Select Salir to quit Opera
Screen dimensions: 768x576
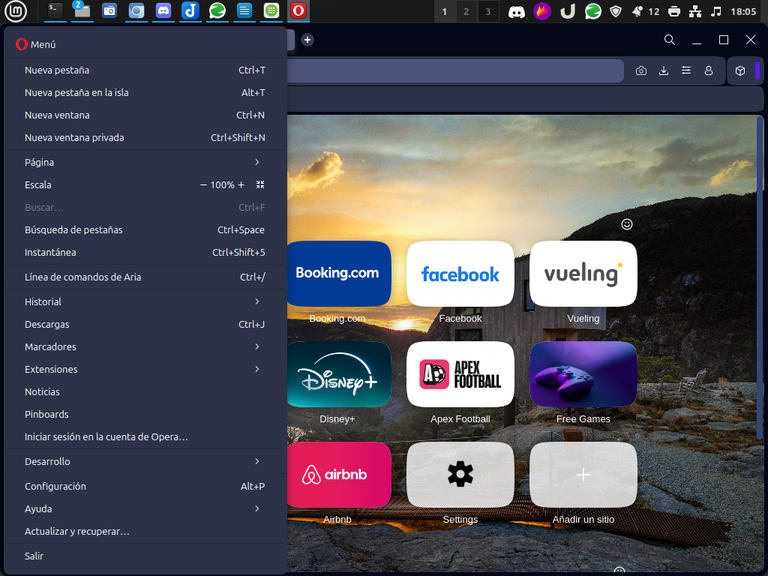point(145,556)
